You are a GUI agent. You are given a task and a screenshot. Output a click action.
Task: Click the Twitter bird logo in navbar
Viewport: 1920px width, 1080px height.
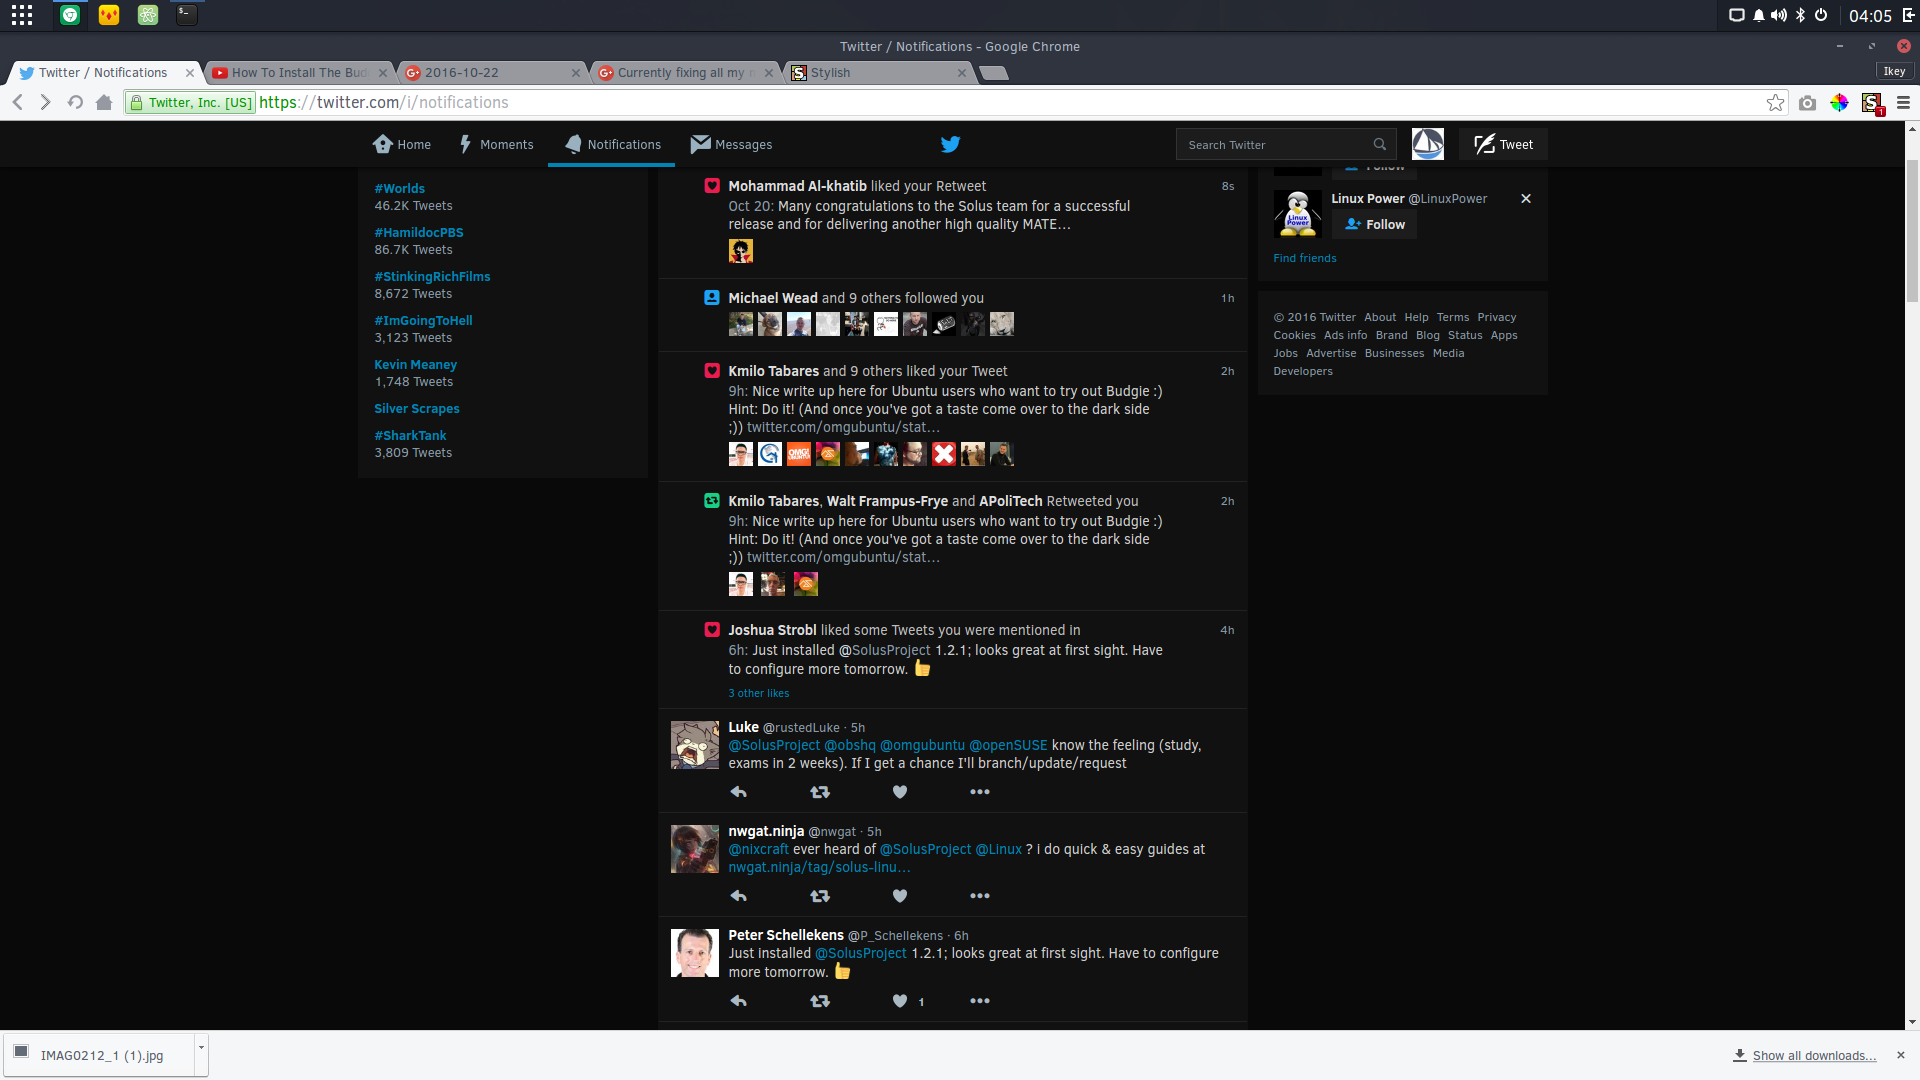[950, 144]
